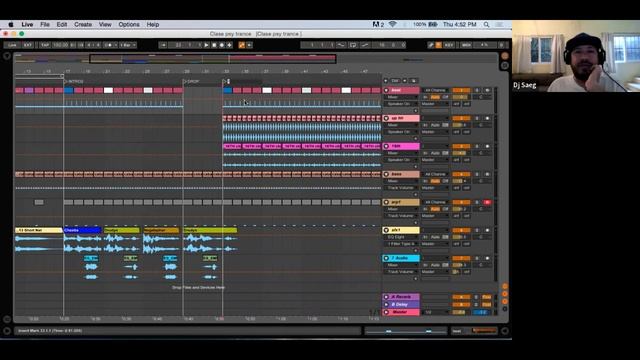The width and height of the screenshot is (640, 360).
Task: Toggle the MIDI map mode button
Action: (466, 45)
